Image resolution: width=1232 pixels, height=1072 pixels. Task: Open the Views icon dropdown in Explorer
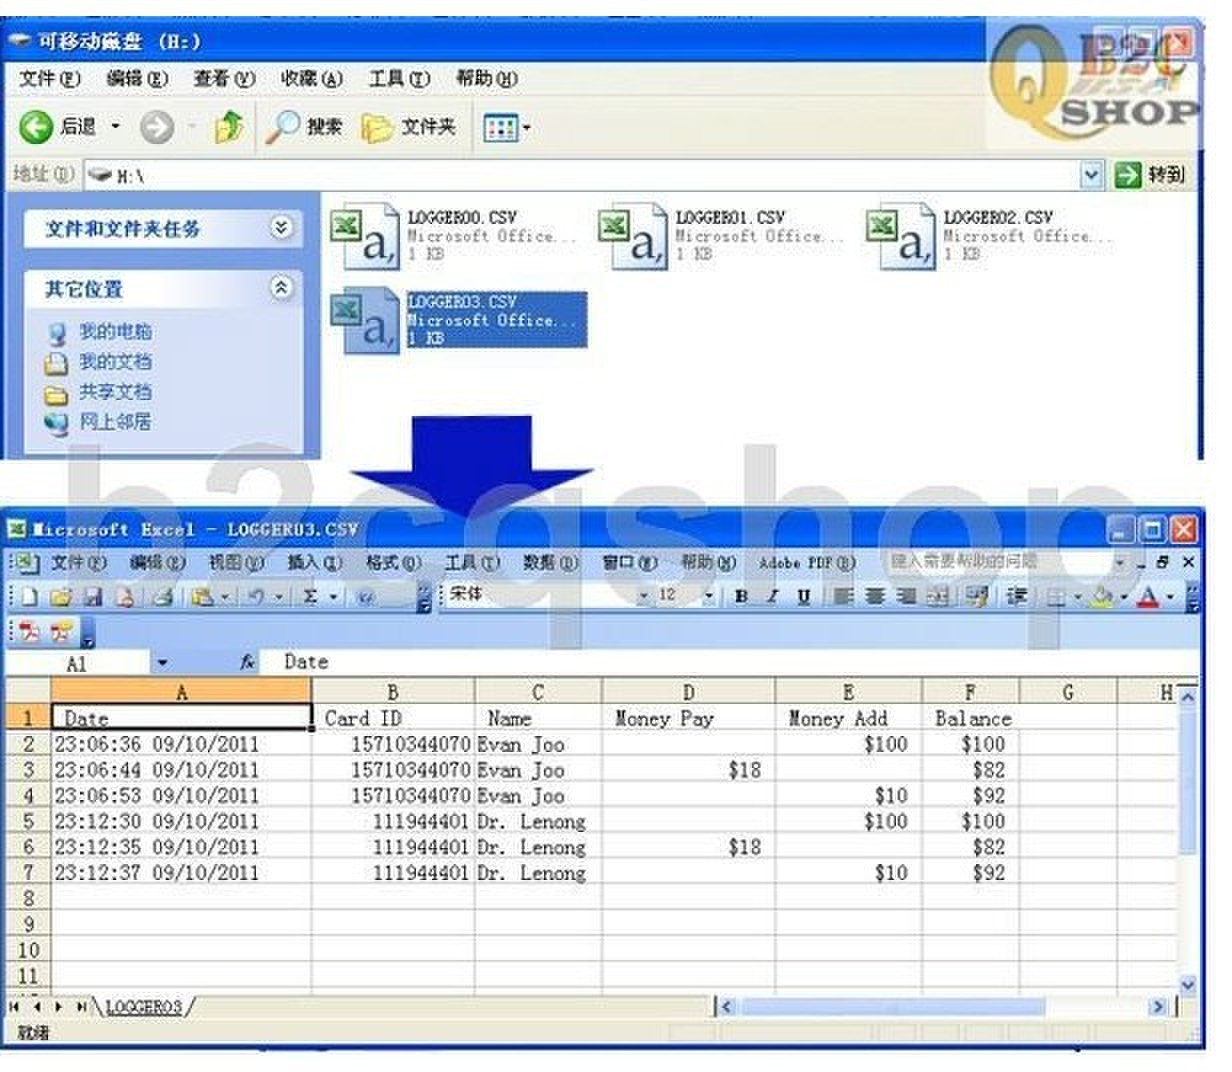(507, 127)
